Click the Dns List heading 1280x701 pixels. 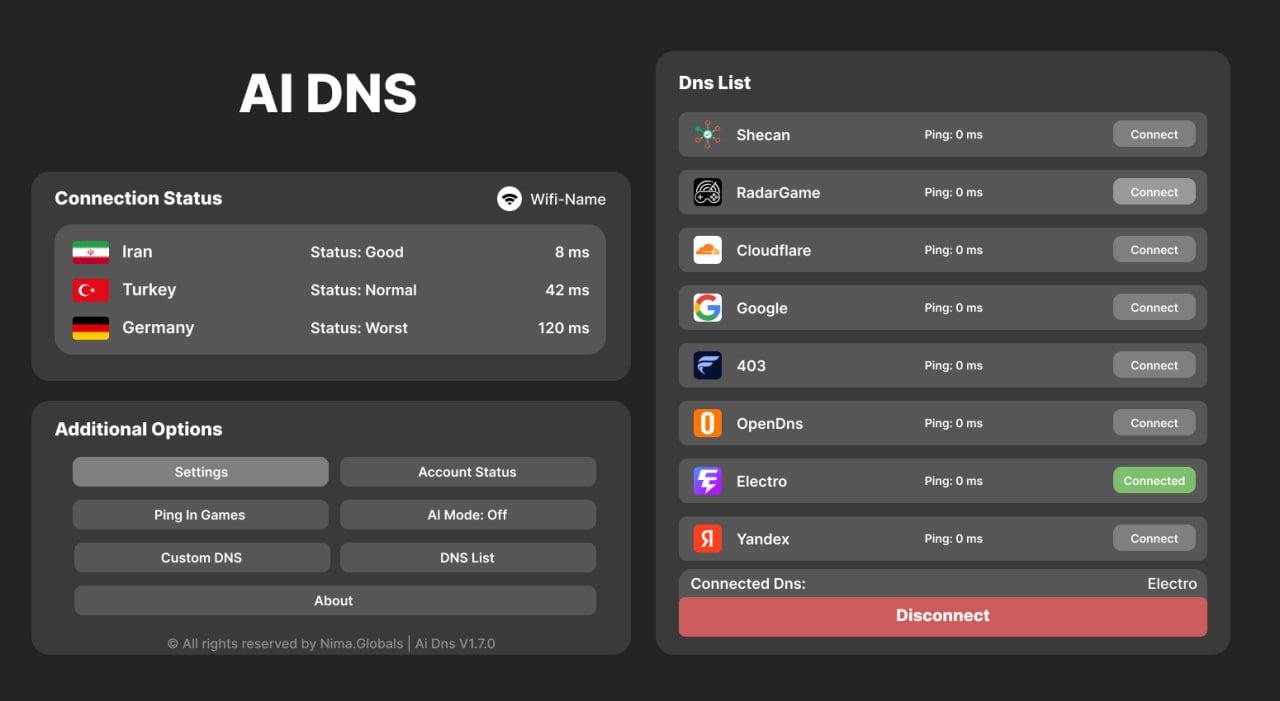[x=715, y=83]
